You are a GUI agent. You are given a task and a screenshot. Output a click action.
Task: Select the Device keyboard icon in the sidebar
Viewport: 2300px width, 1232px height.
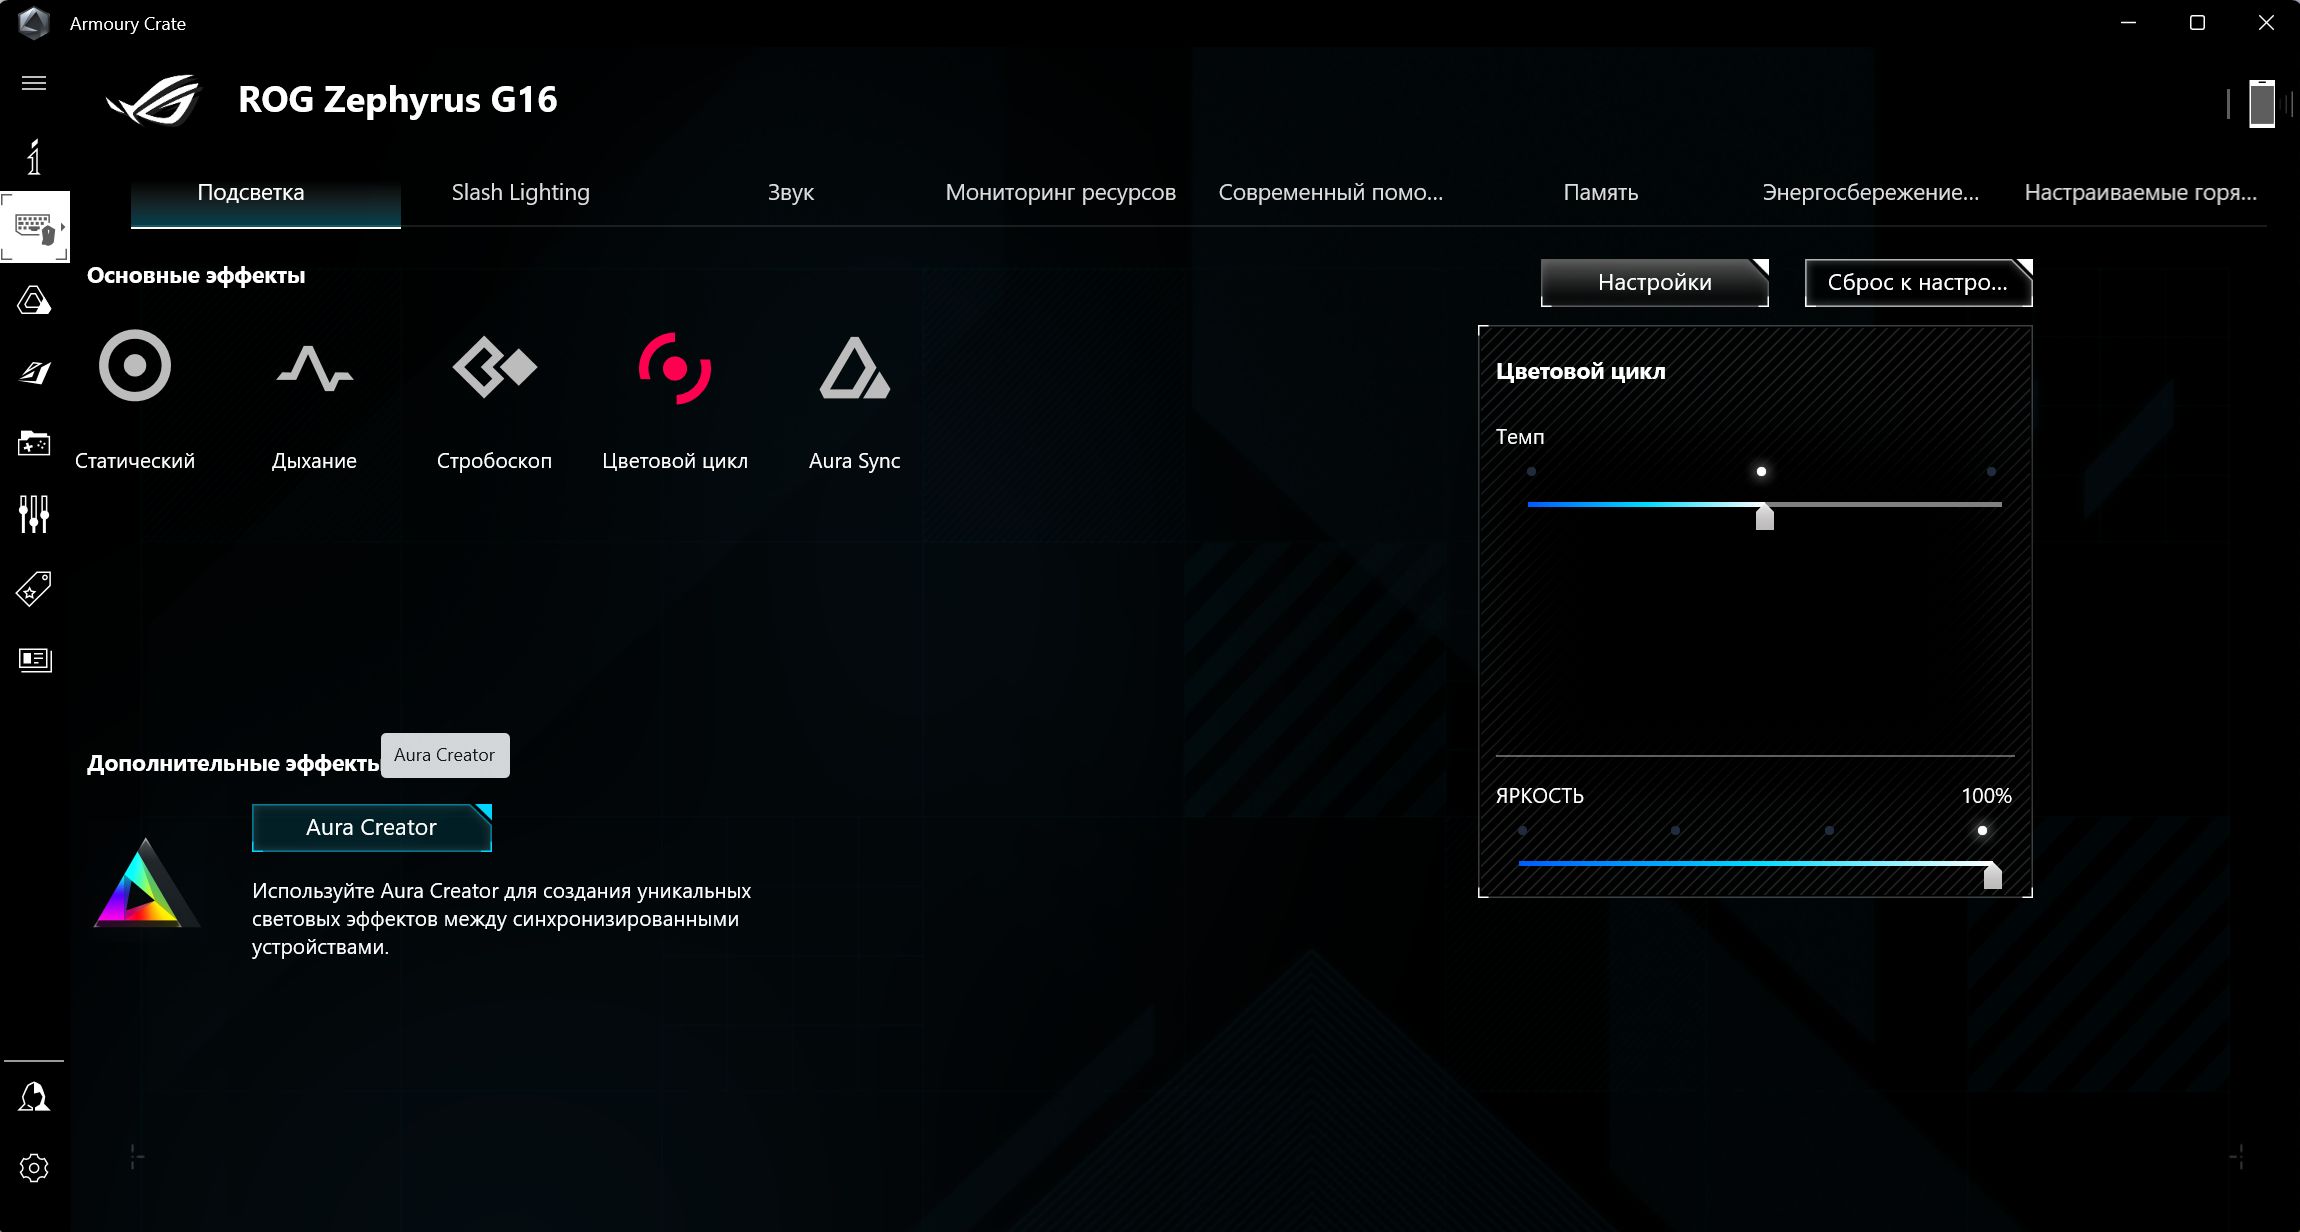(34, 227)
